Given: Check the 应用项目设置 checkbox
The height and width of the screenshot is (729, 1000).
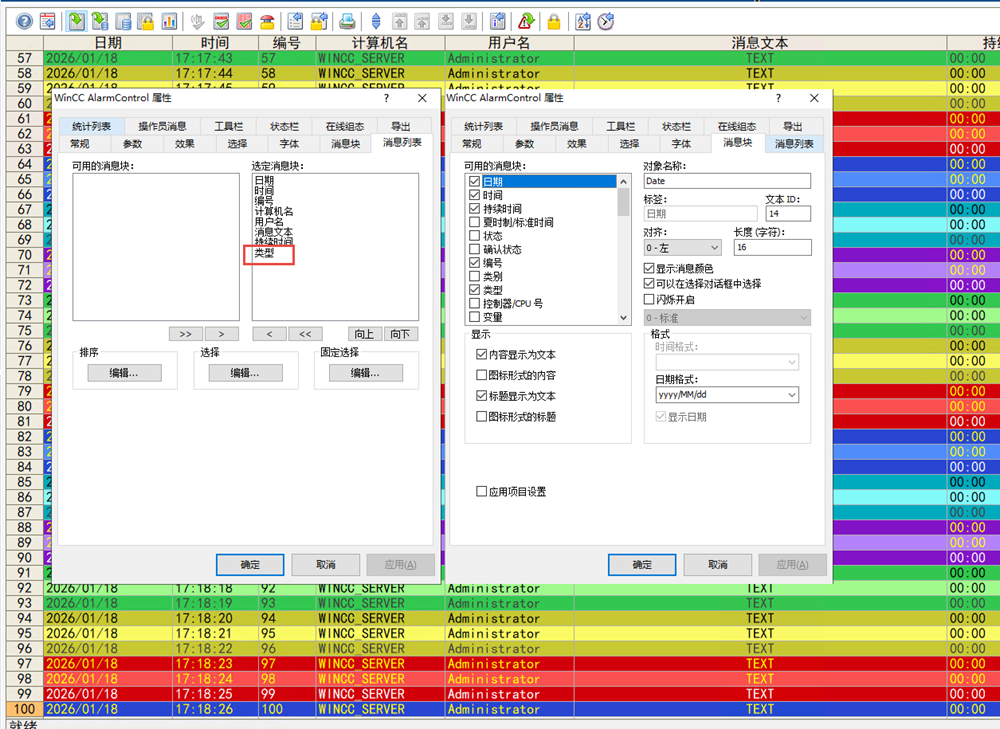Looking at the screenshot, I should coord(481,492).
